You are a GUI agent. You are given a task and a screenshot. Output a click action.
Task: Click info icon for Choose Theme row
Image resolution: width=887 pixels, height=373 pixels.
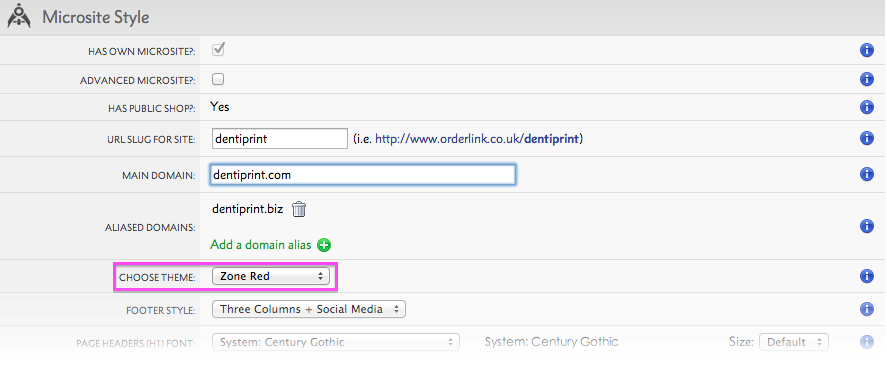click(x=866, y=276)
